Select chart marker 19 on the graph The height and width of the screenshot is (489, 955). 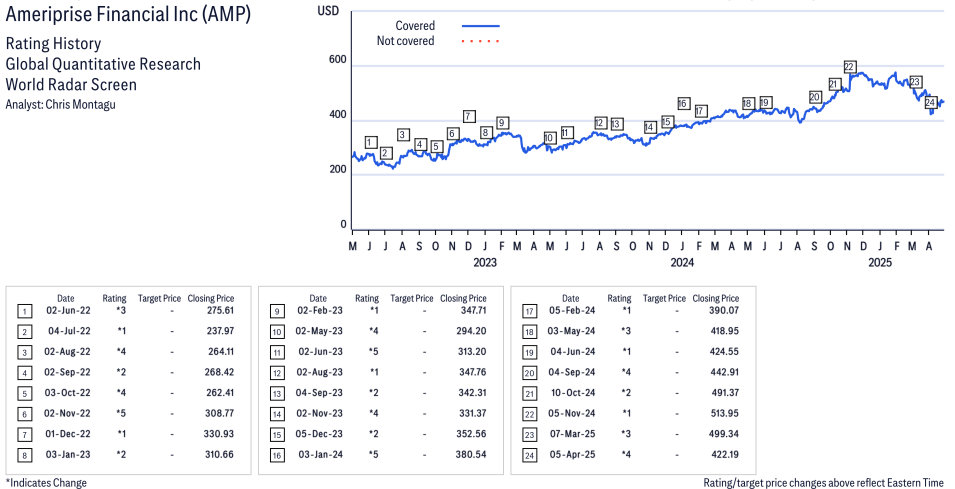coord(766,102)
